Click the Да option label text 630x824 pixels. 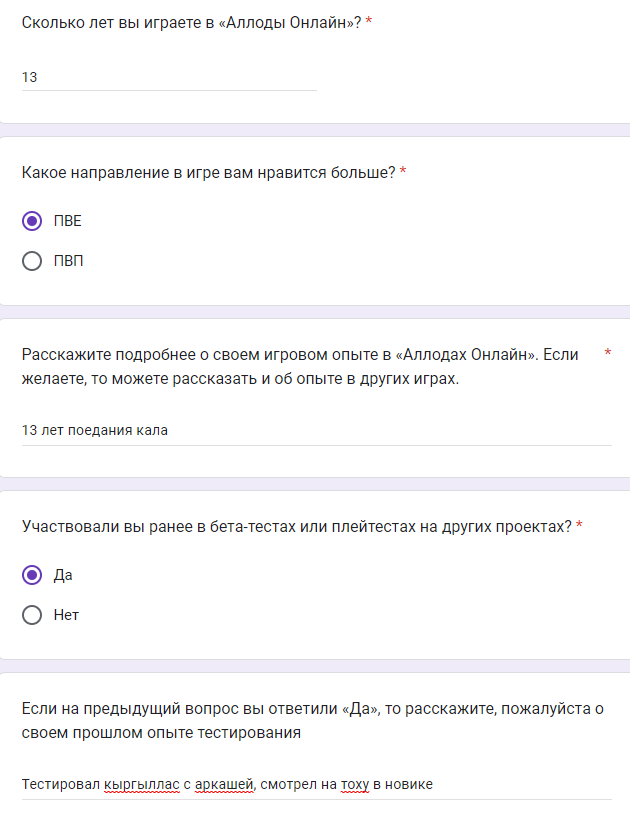(63, 575)
